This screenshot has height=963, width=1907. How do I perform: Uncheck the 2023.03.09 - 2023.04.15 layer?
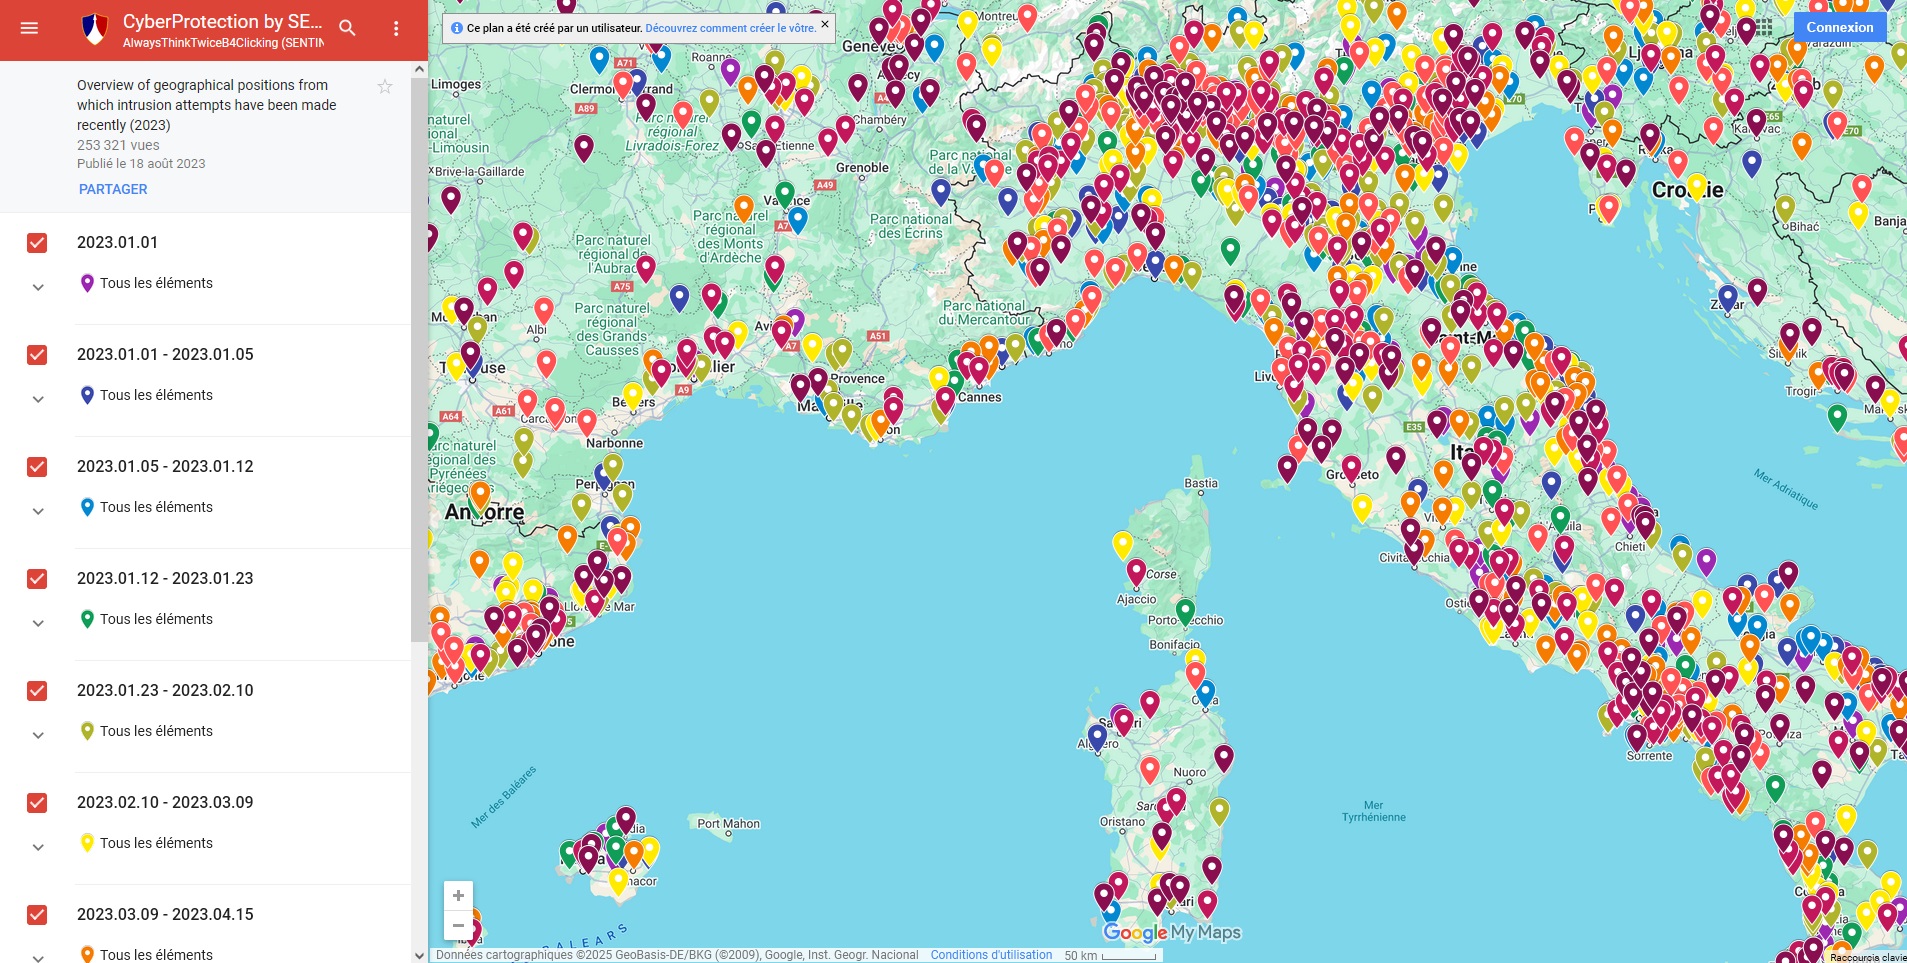tap(37, 915)
